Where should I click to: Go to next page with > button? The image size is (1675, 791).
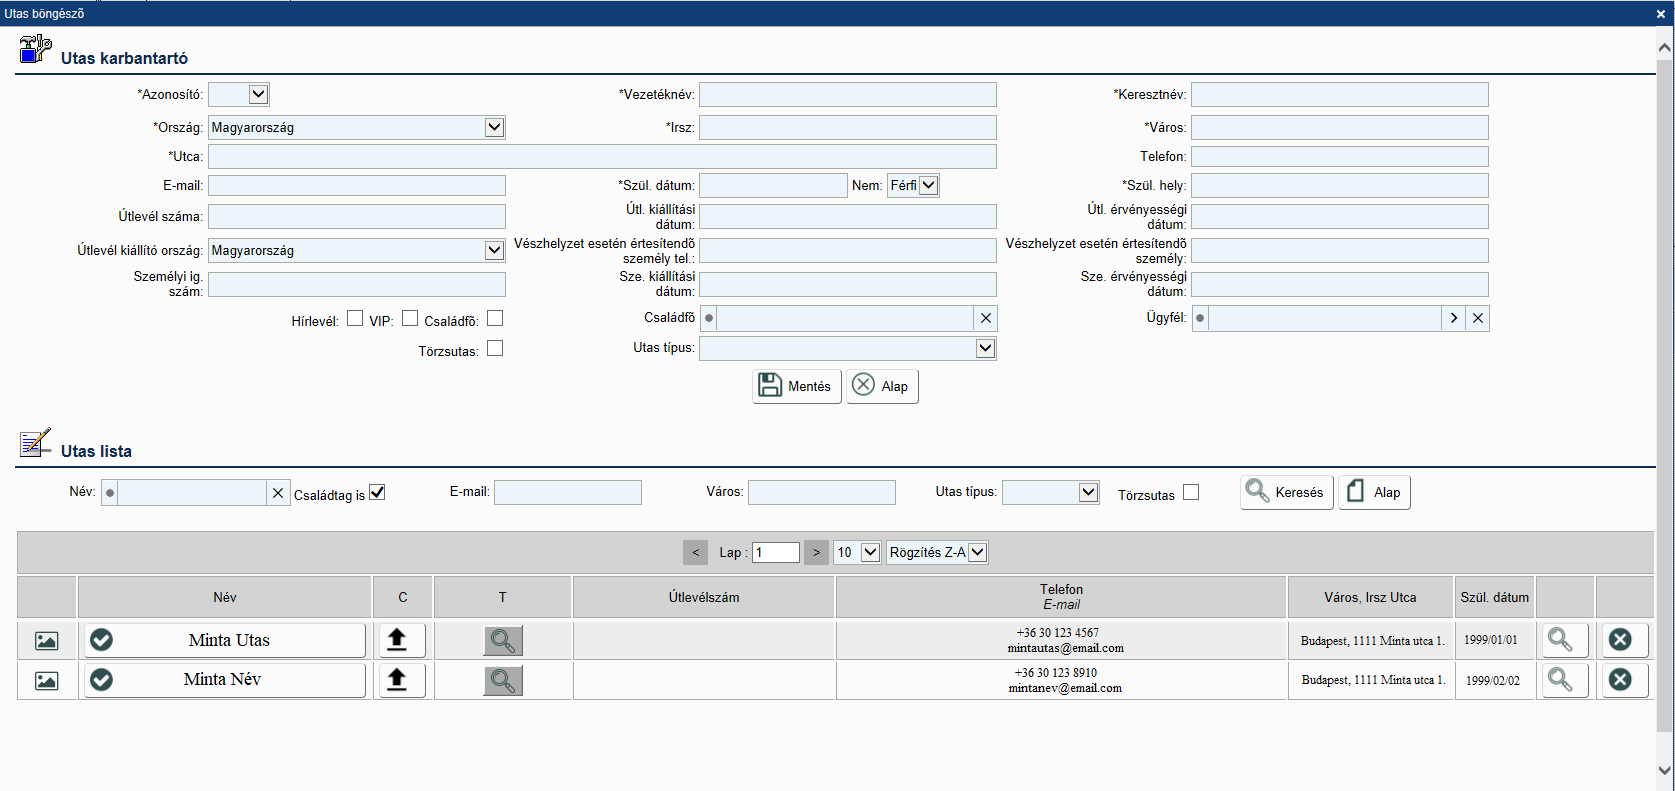click(x=817, y=552)
